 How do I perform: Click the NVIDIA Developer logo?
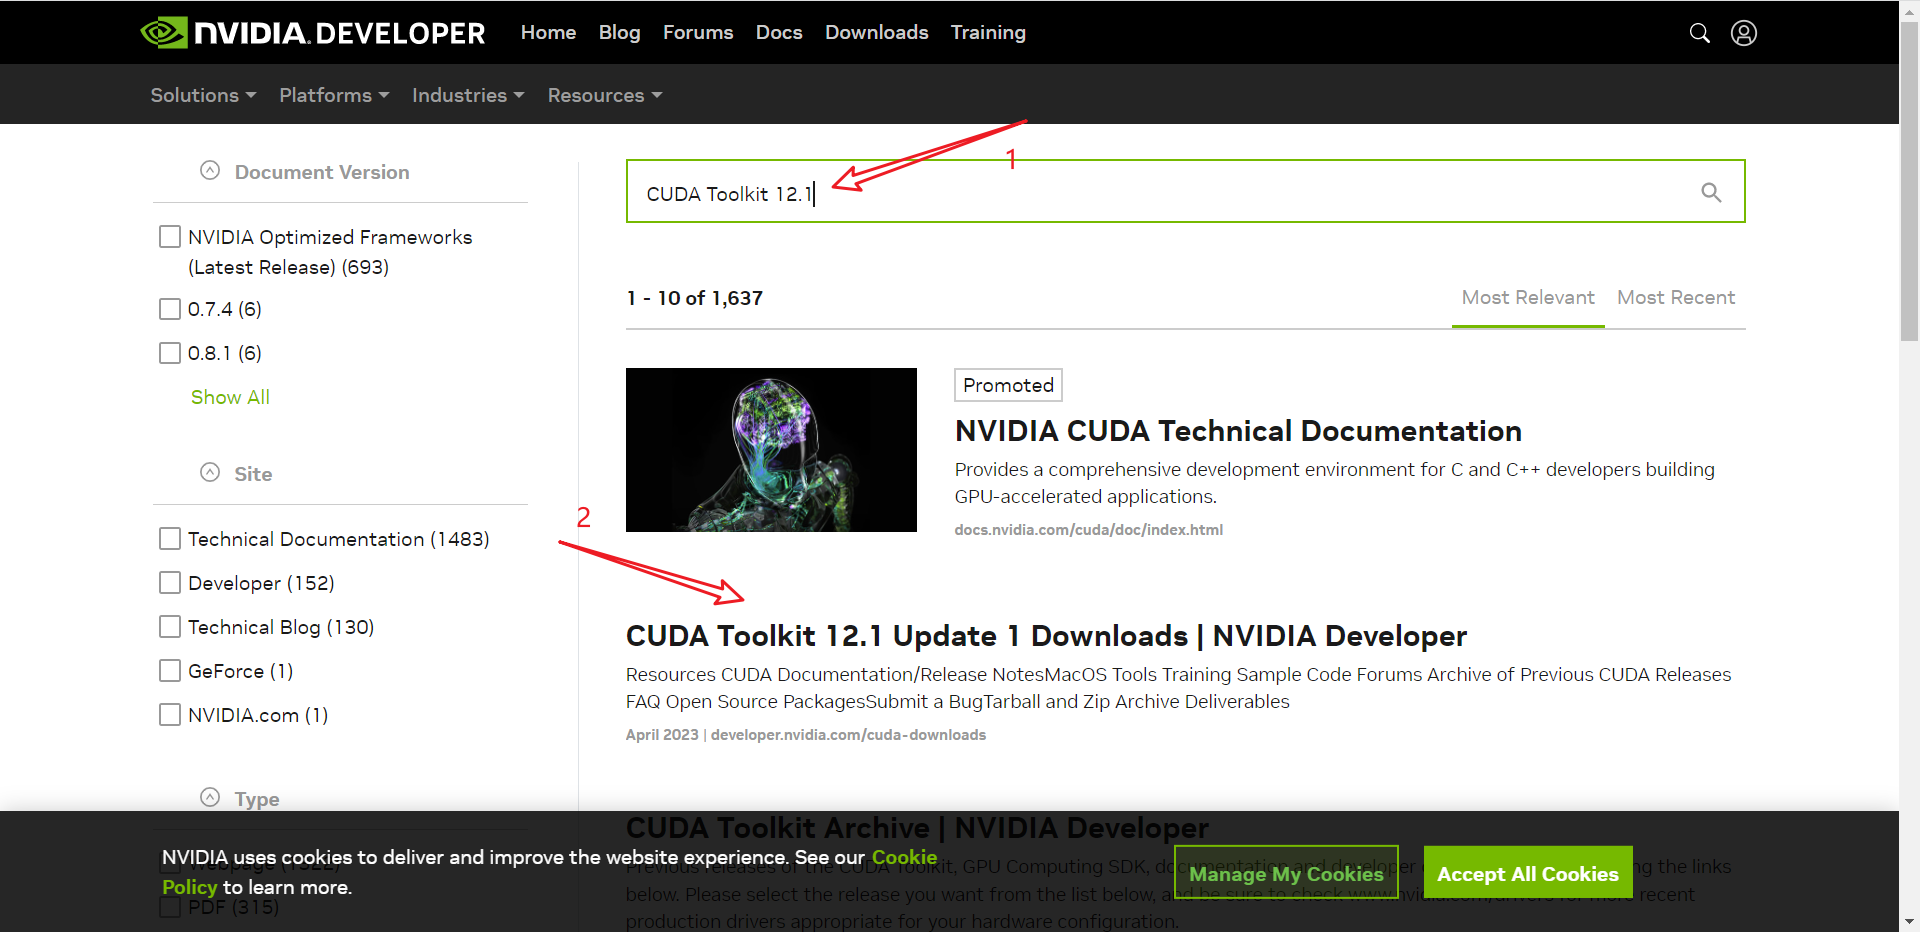click(313, 33)
